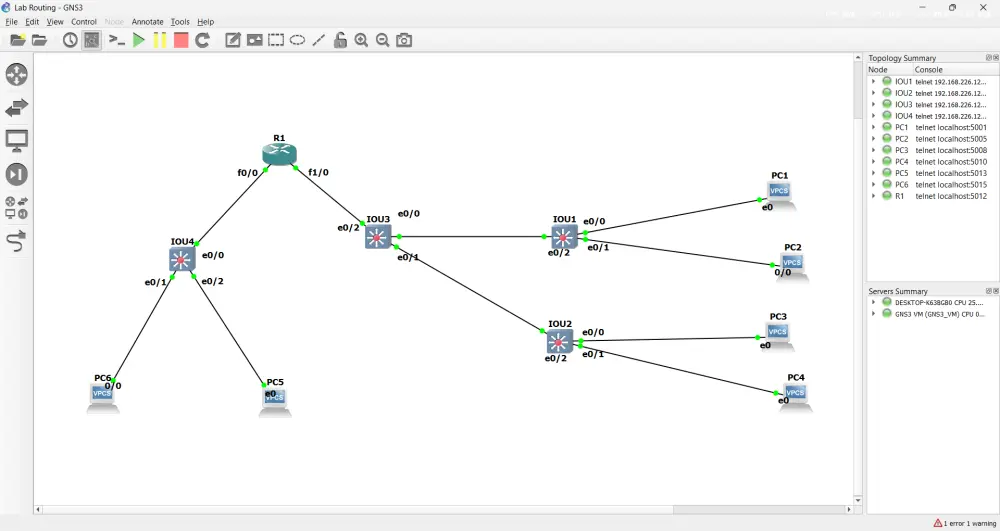Expand the R1 node in Topology Summary
The width and height of the screenshot is (1000, 531).
(x=874, y=196)
